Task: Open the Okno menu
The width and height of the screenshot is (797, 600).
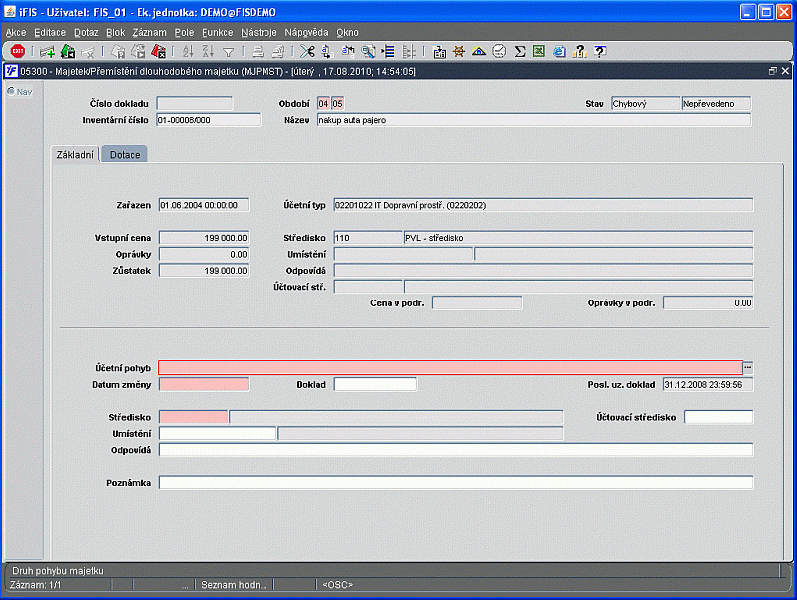Action: [x=347, y=33]
